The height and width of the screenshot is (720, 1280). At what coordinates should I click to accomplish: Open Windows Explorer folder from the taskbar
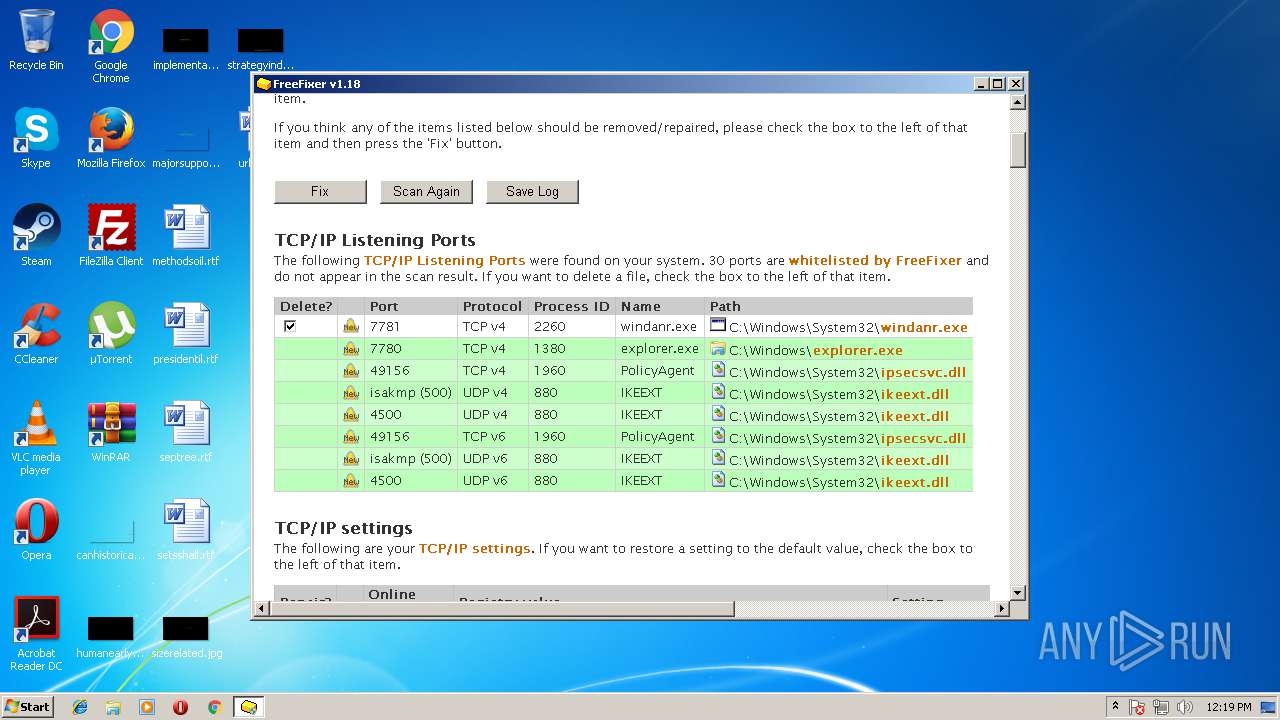click(x=113, y=707)
